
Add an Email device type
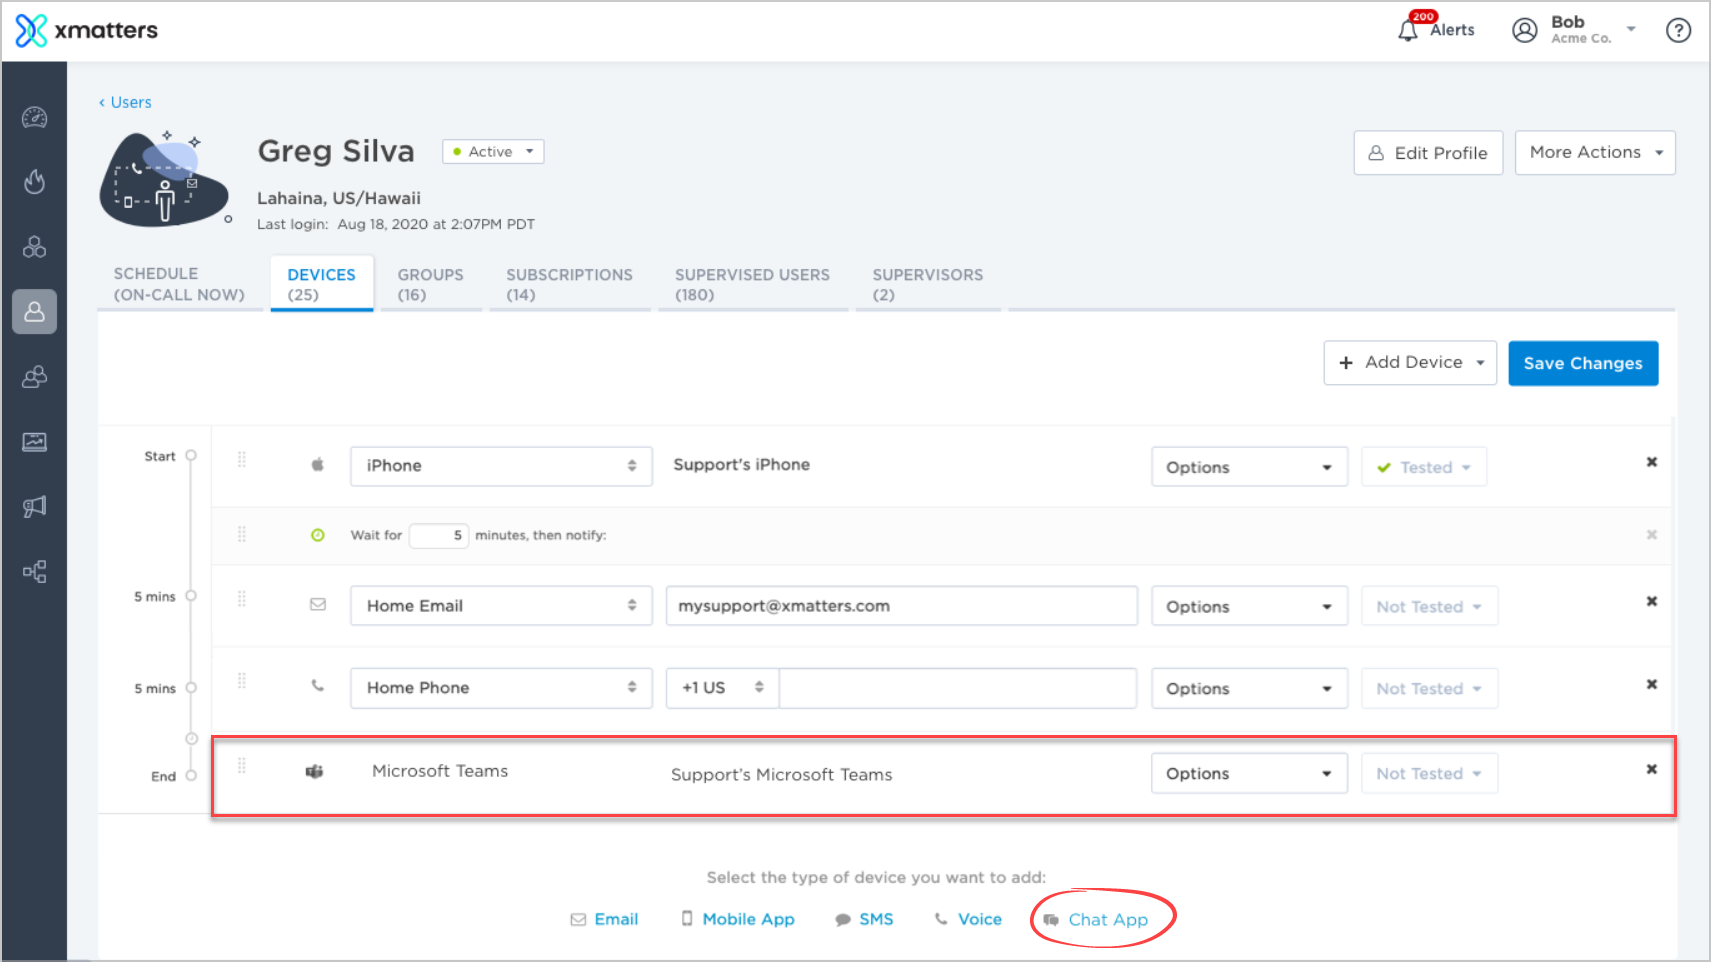pos(604,919)
